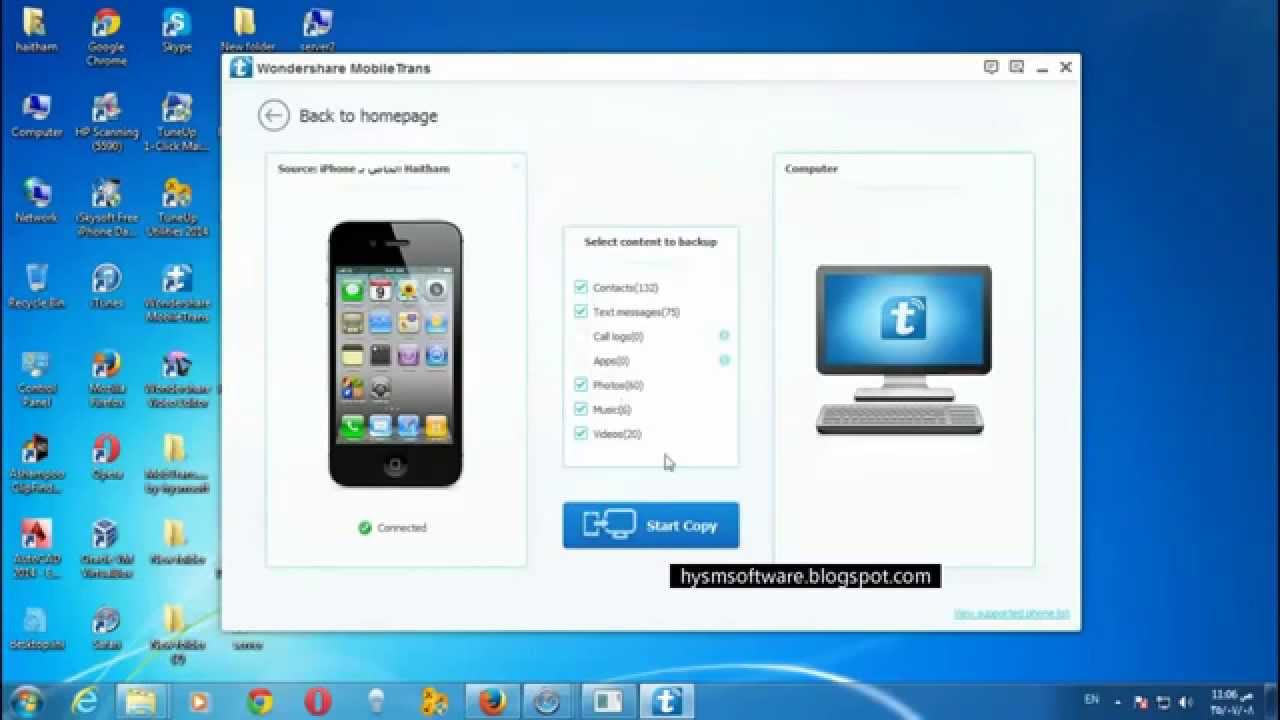
Task: Open the Opera desktop shortcut
Action: [106, 459]
